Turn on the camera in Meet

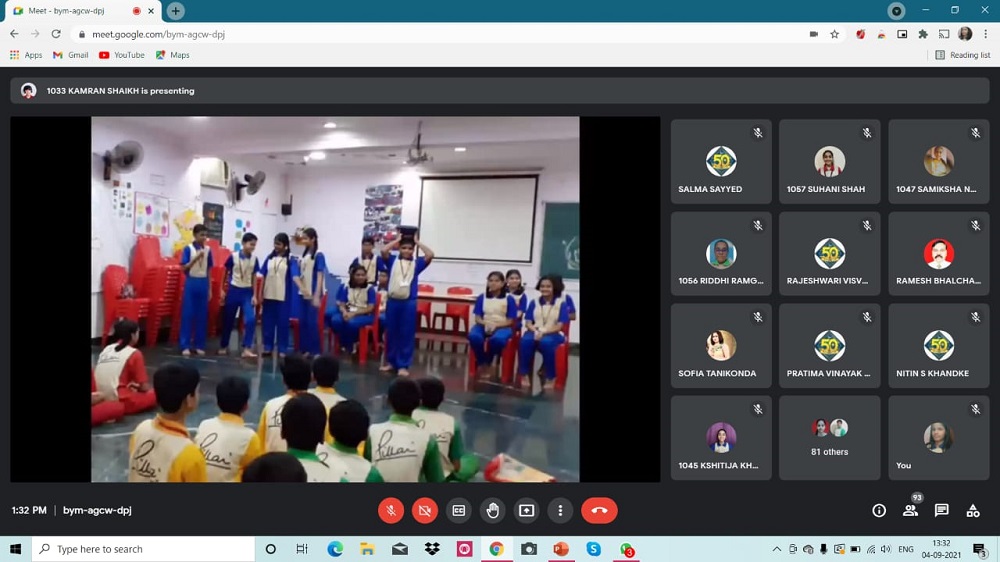click(425, 510)
